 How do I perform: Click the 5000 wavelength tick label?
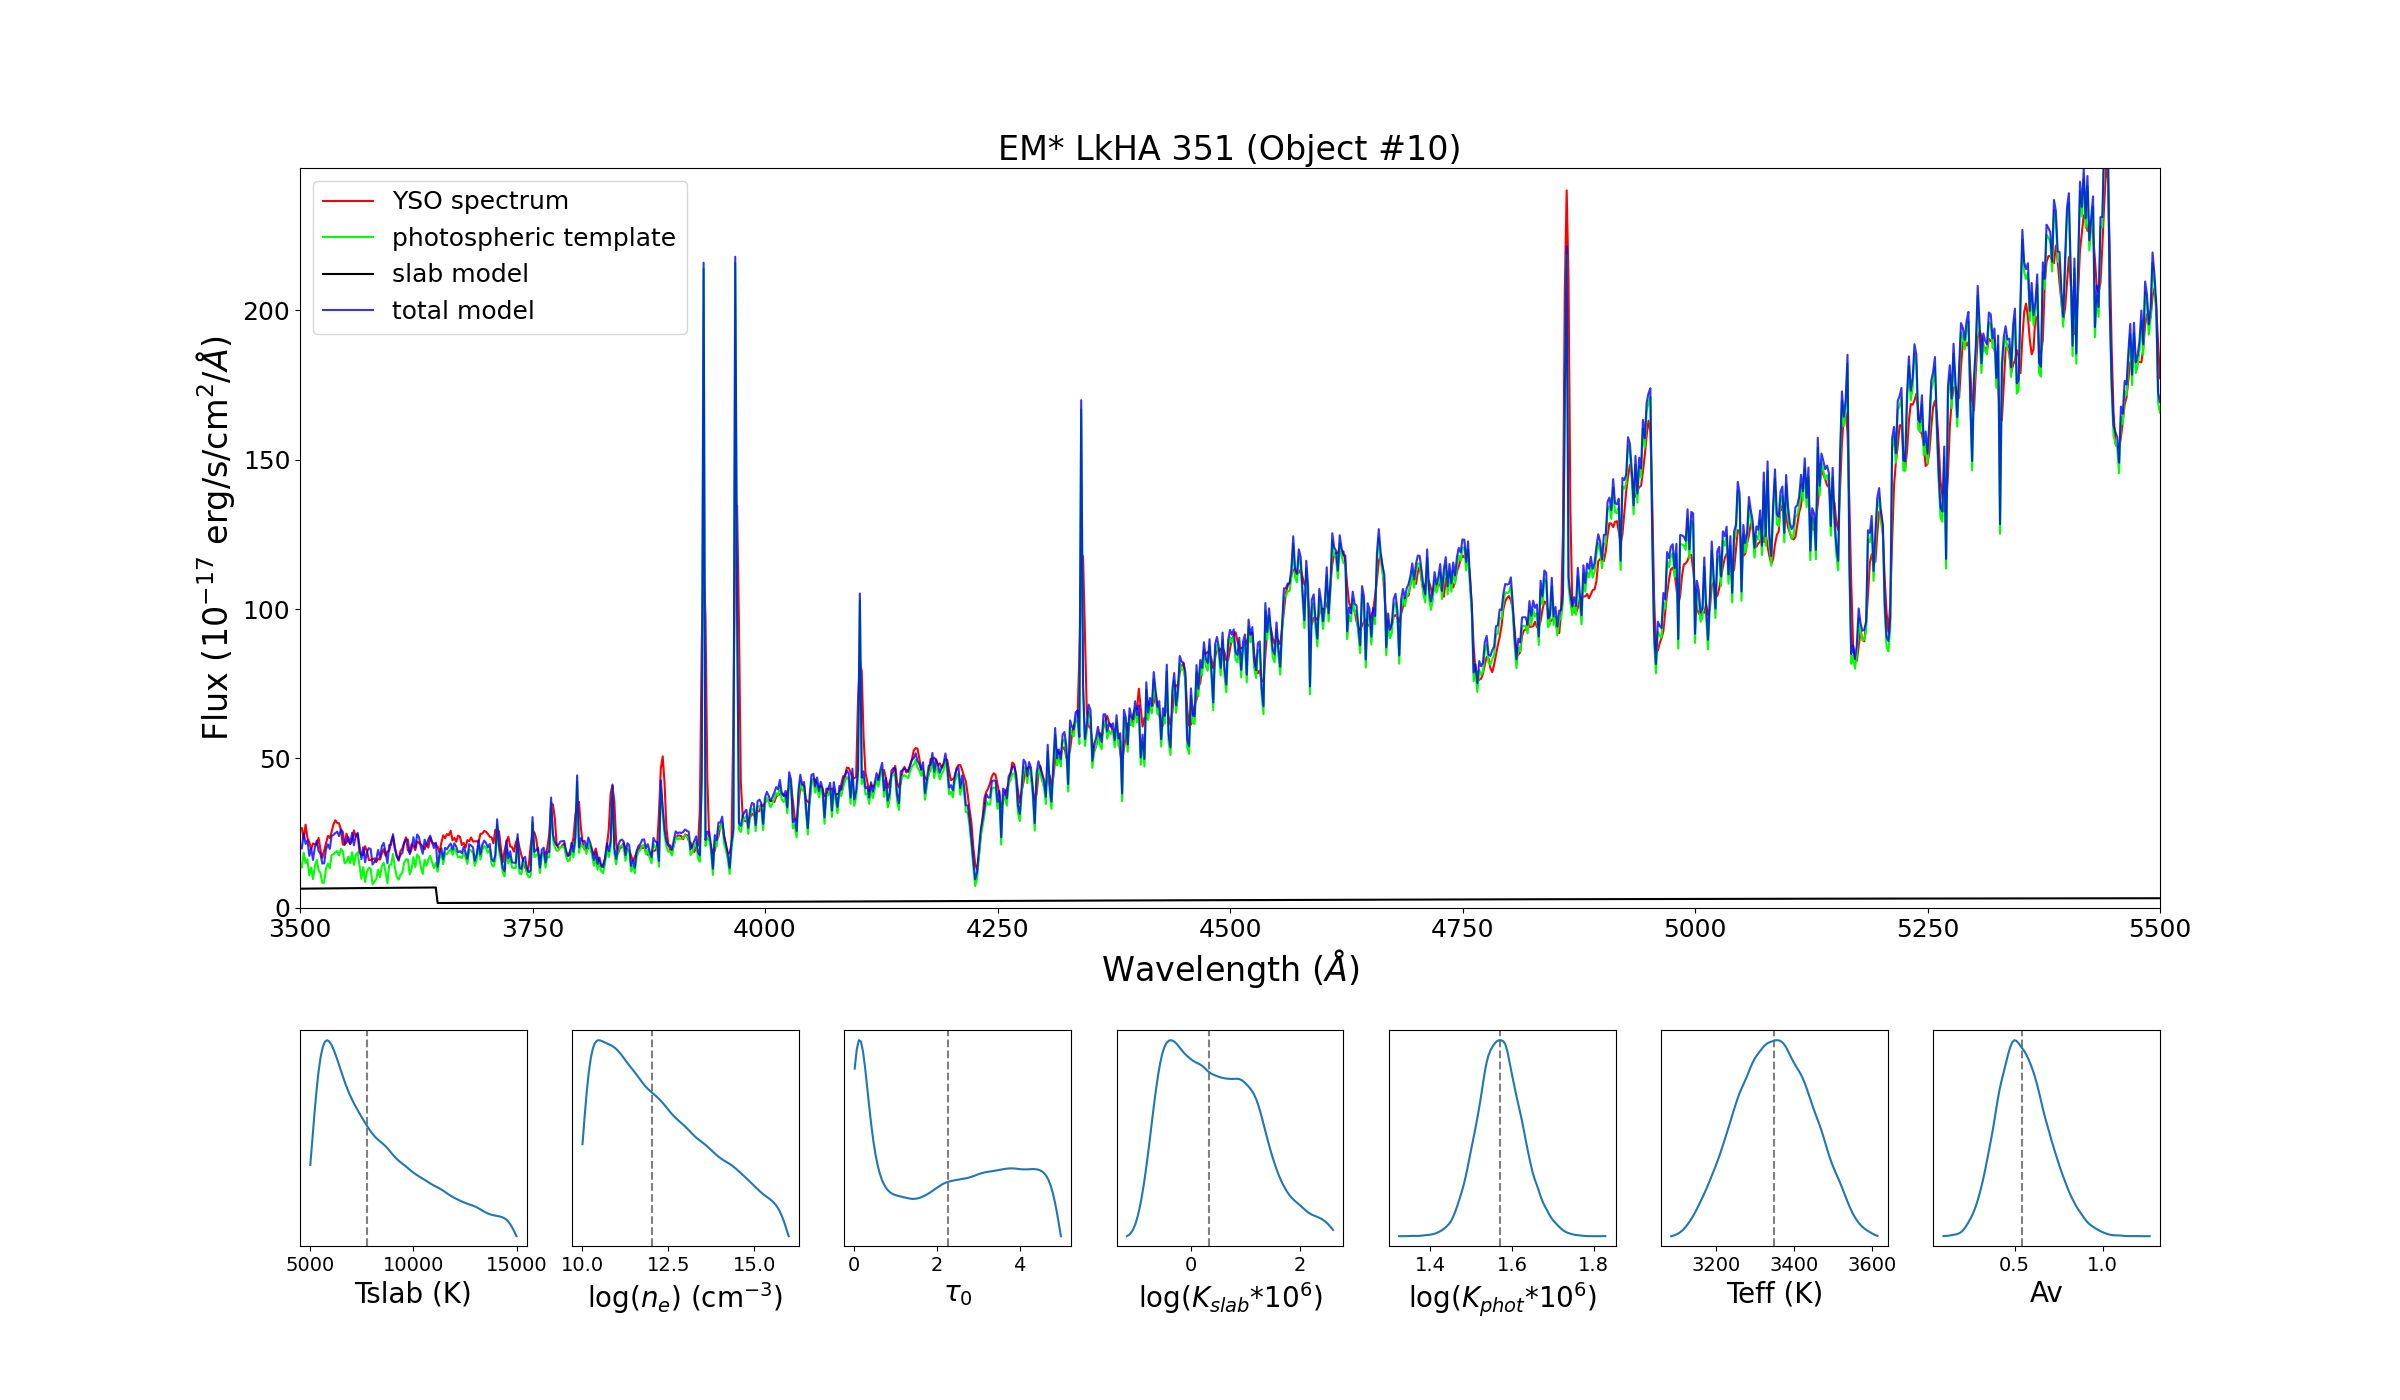coord(1694,929)
